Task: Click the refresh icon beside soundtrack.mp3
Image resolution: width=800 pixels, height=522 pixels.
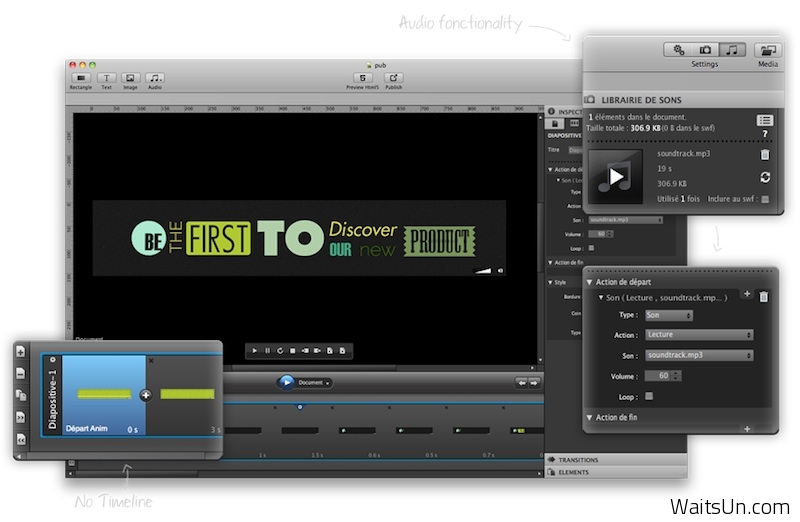Action: [x=765, y=177]
